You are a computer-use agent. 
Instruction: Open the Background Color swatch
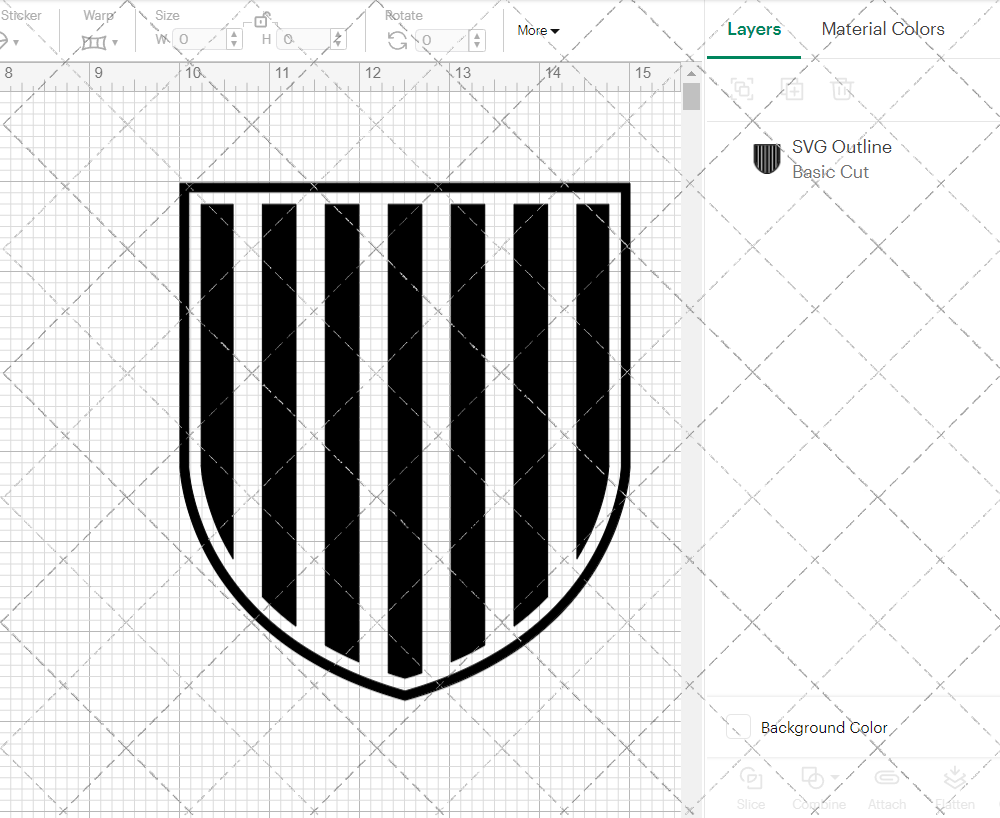pyautogui.click(x=738, y=727)
